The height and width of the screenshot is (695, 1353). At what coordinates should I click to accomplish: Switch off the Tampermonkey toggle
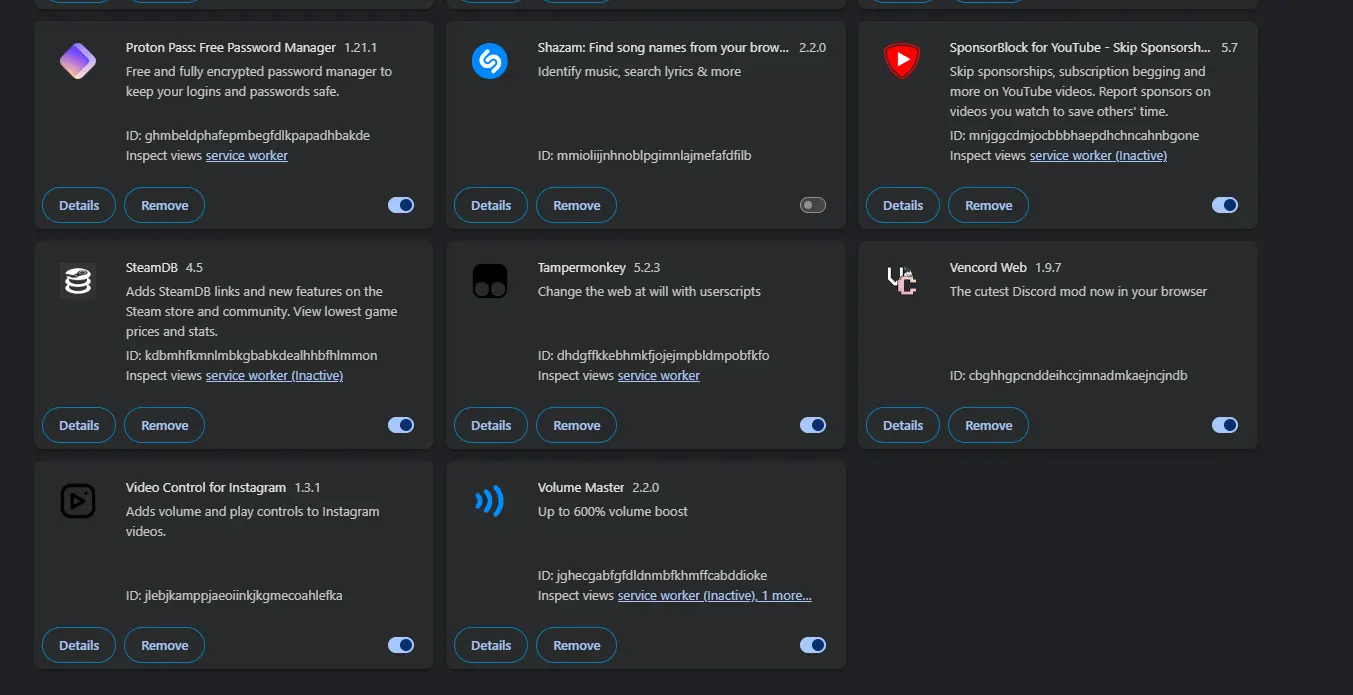(813, 425)
